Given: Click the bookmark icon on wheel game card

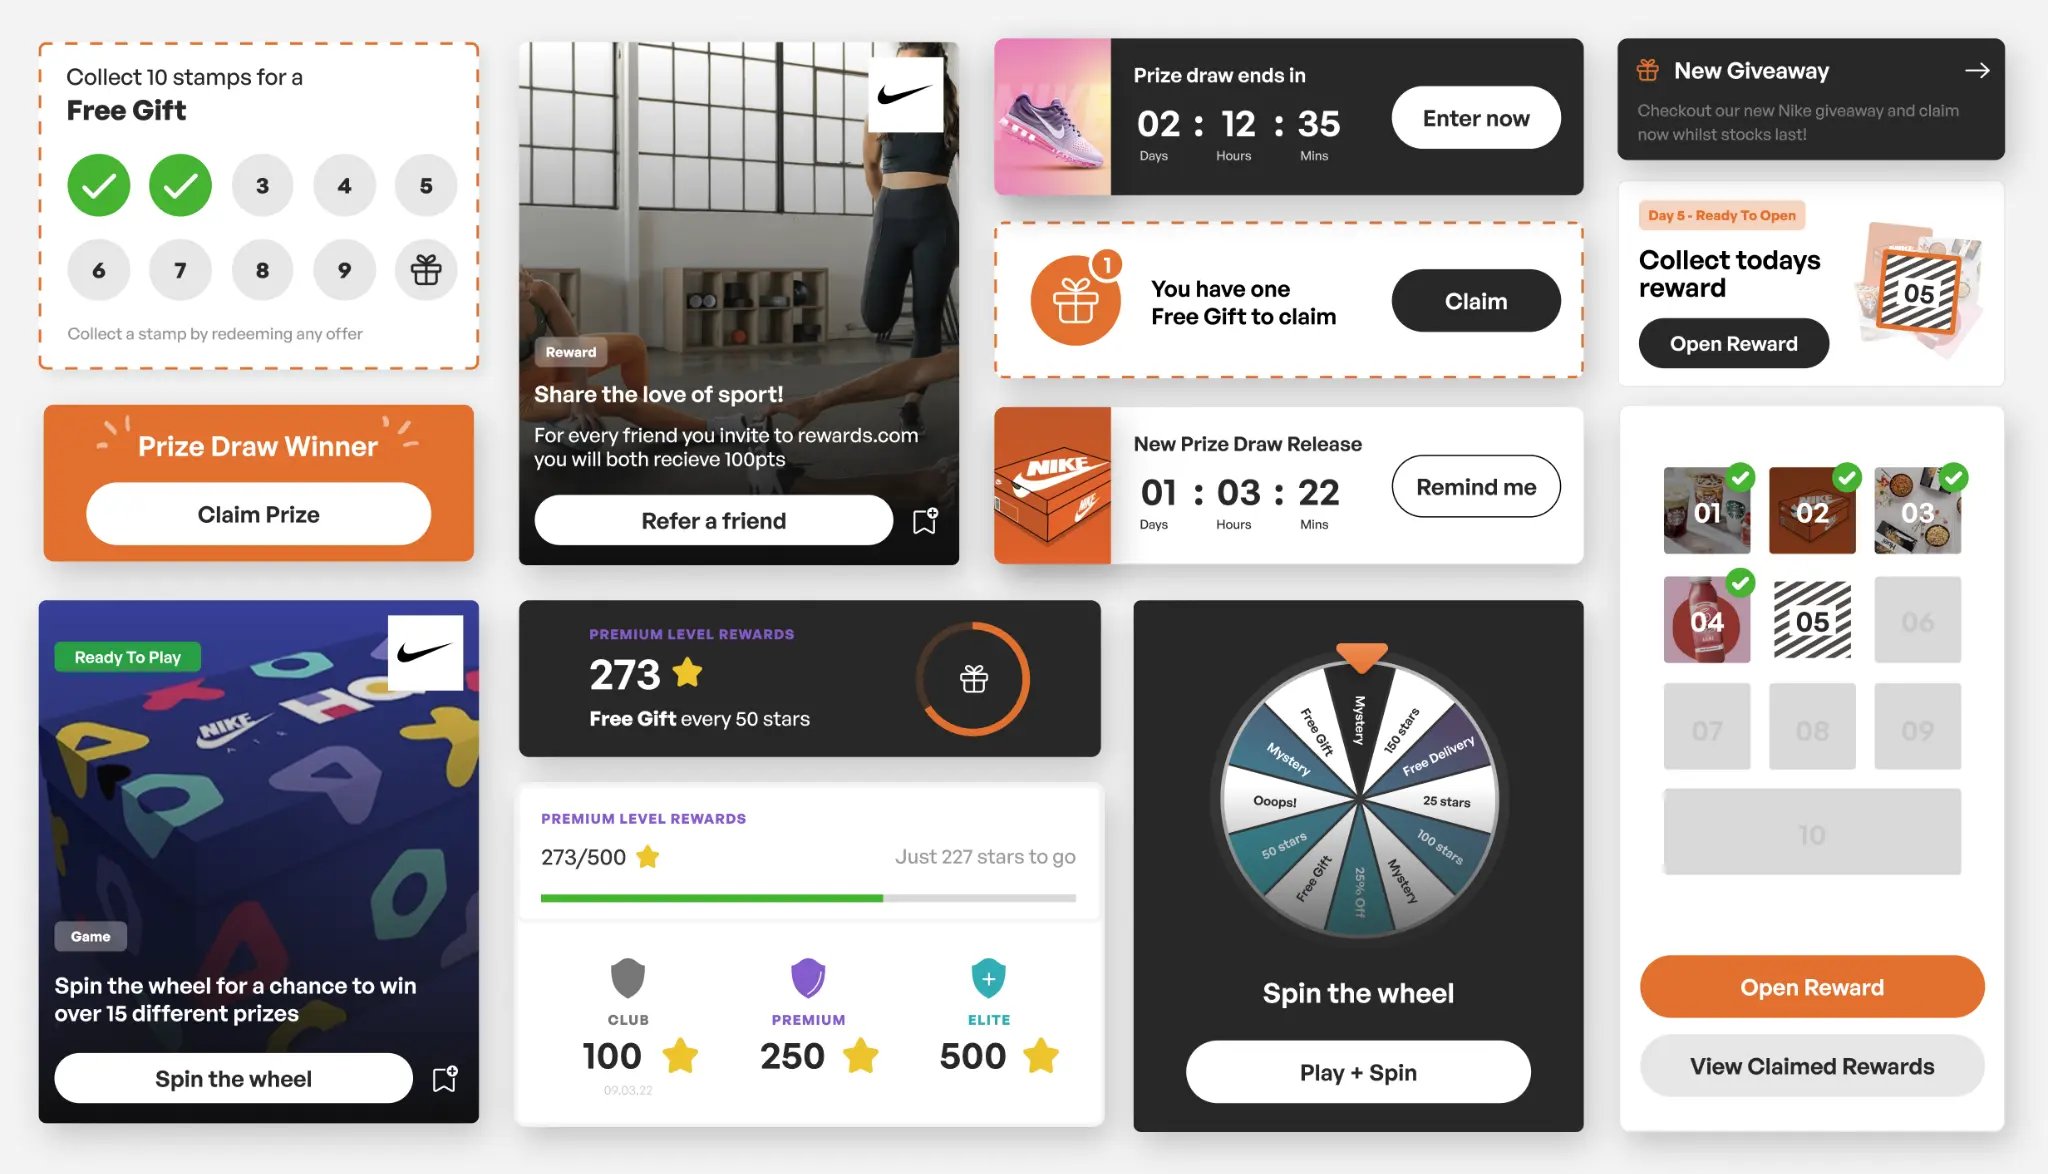Looking at the screenshot, I should pos(446,1078).
